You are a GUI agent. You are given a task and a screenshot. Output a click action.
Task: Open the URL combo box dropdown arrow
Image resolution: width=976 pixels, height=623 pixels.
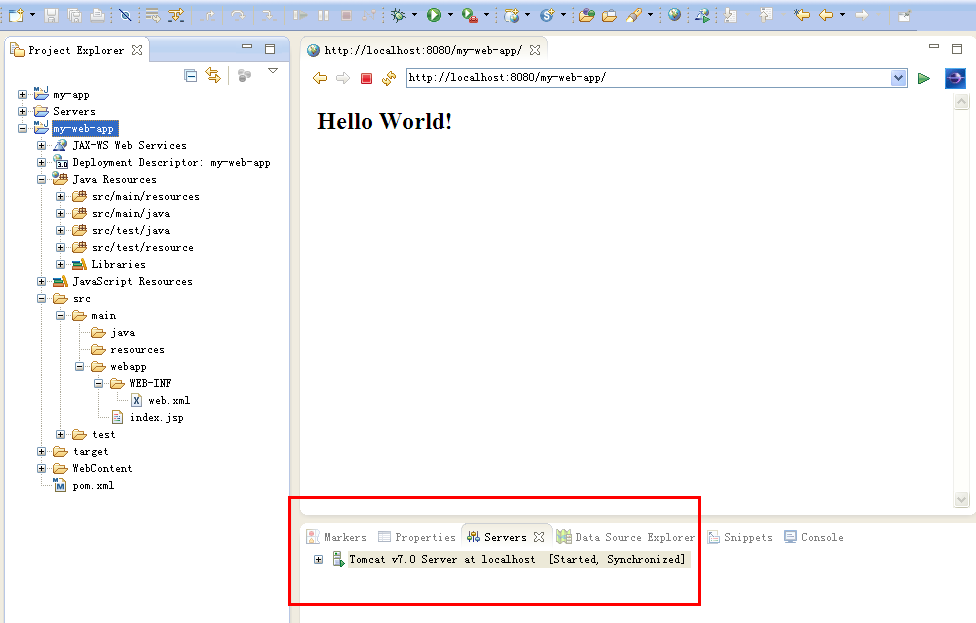click(897, 77)
